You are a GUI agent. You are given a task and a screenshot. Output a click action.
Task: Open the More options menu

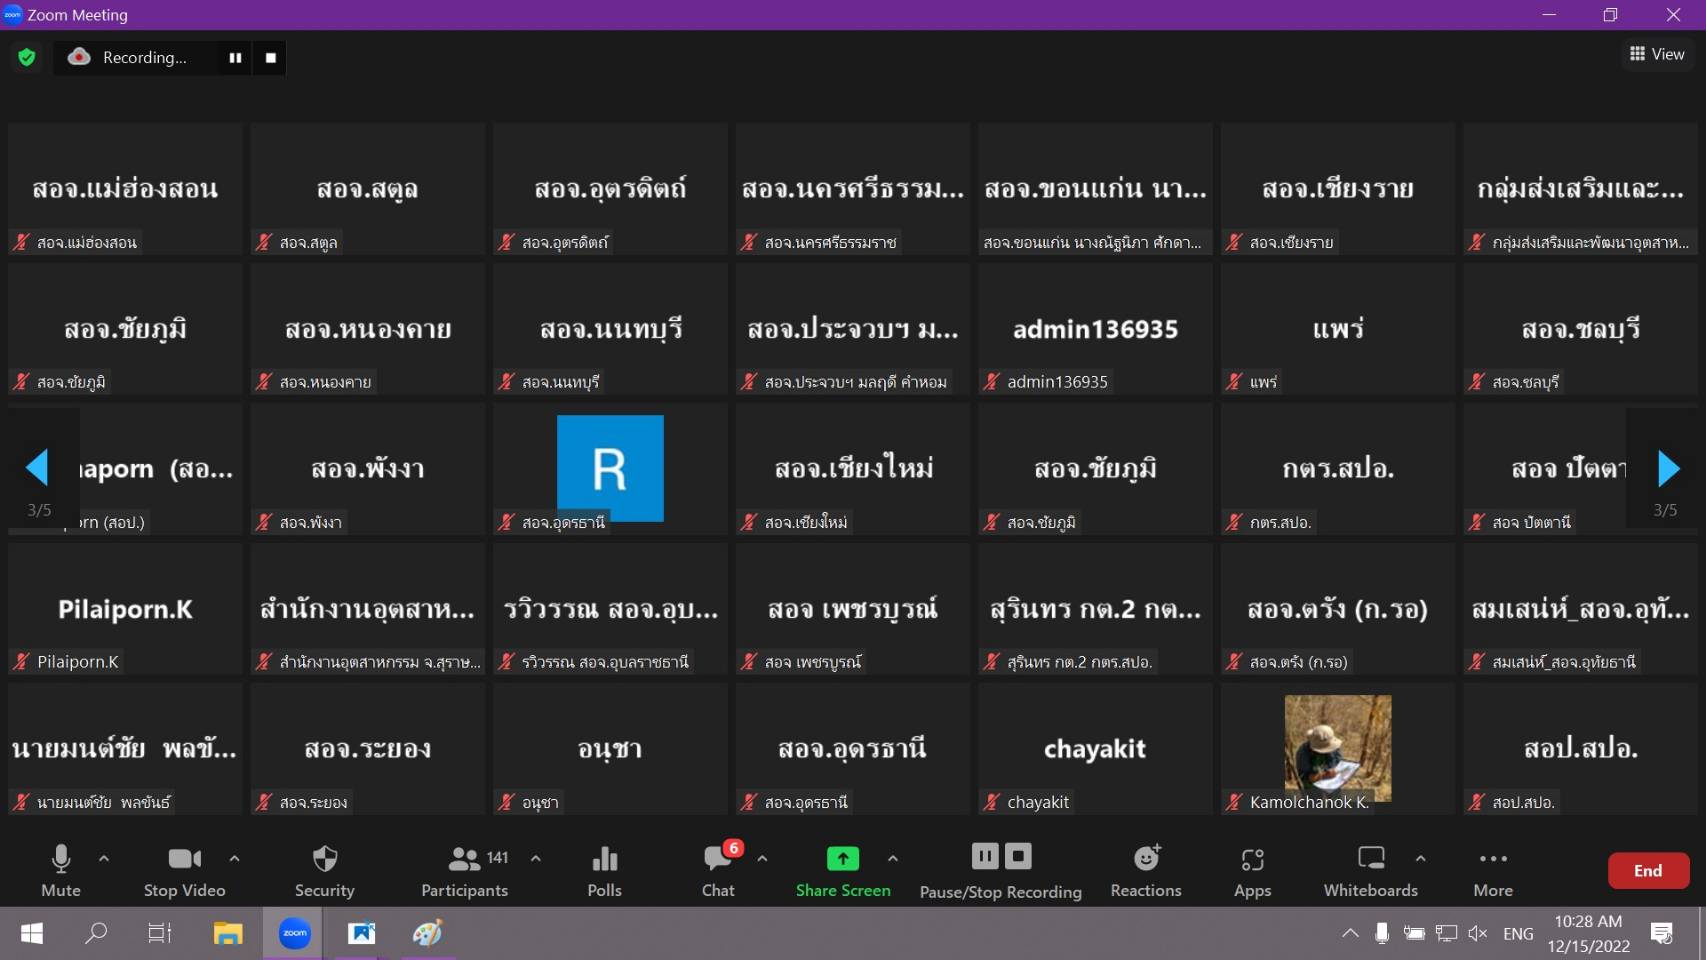point(1492,870)
